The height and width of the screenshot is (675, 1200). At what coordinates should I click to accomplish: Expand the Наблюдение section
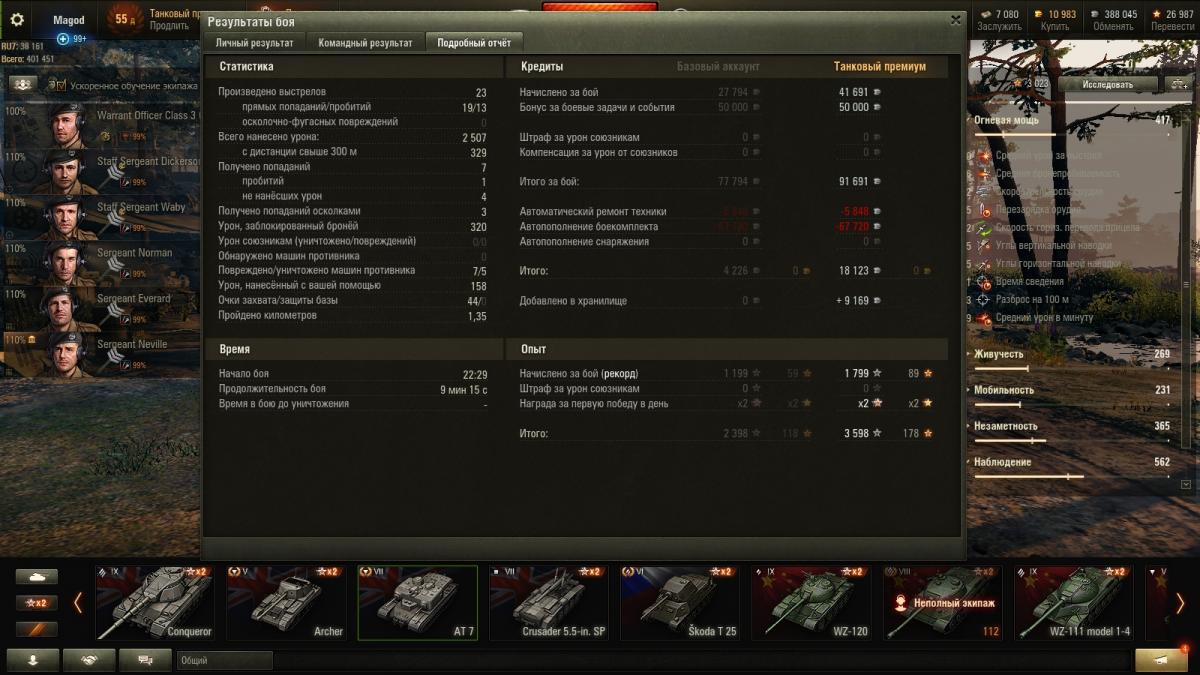click(x=1002, y=462)
